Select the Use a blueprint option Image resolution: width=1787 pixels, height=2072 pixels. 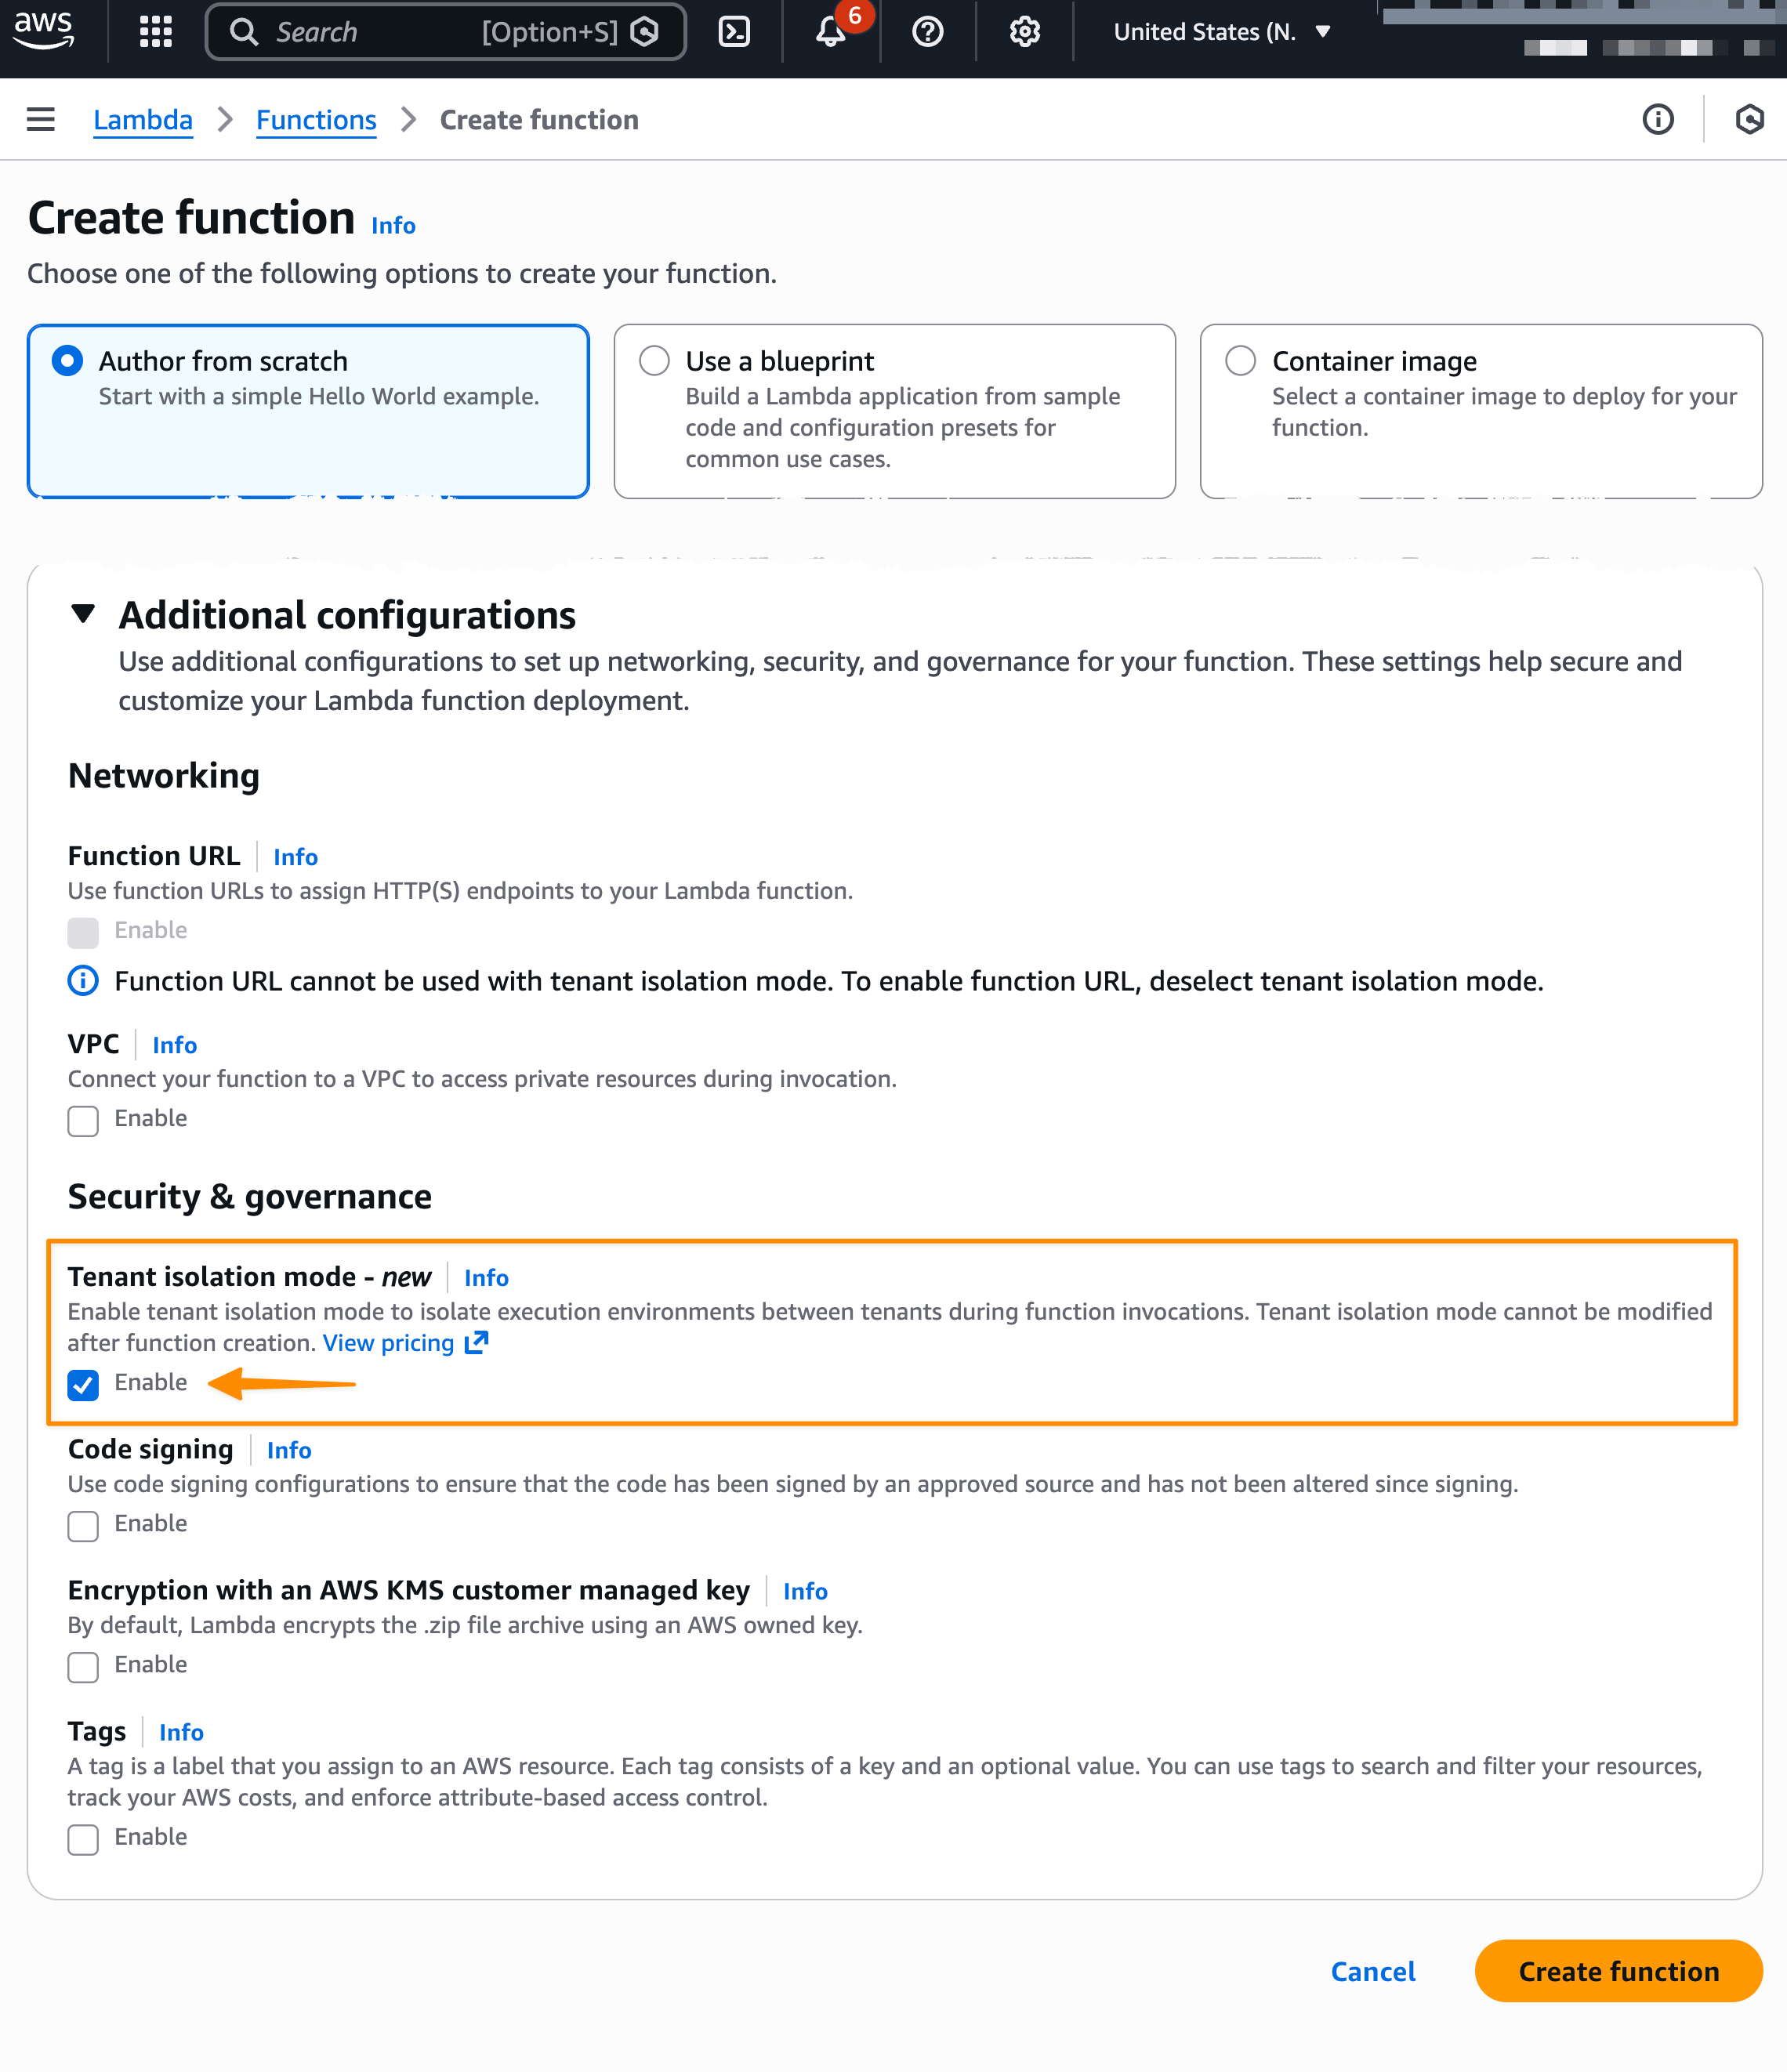point(655,360)
